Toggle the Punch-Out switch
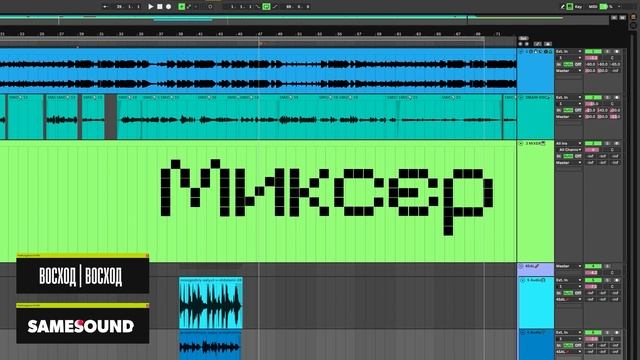Screen dimensions: 640x360 click(275, 7)
